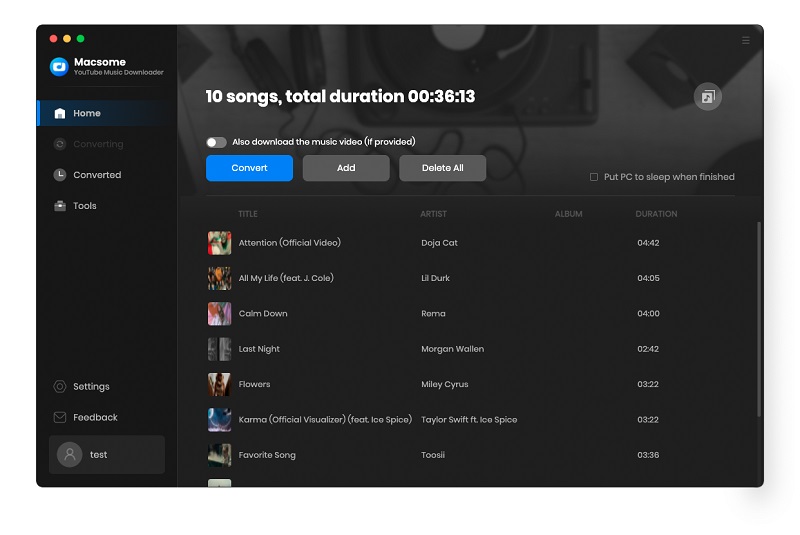
Task: Click the Settings gear icon
Action: point(60,387)
